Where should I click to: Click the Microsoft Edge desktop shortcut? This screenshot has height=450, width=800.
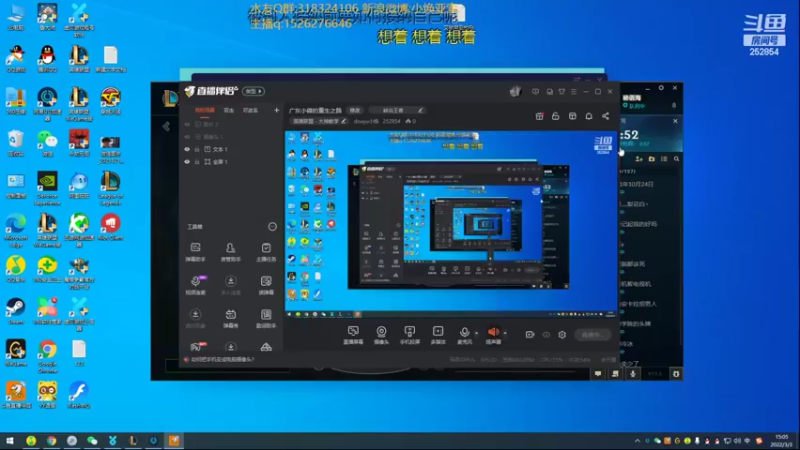[16, 231]
